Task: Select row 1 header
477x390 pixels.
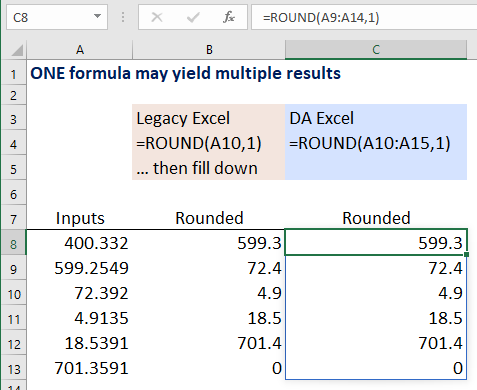Action: pyautogui.click(x=14, y=74)
